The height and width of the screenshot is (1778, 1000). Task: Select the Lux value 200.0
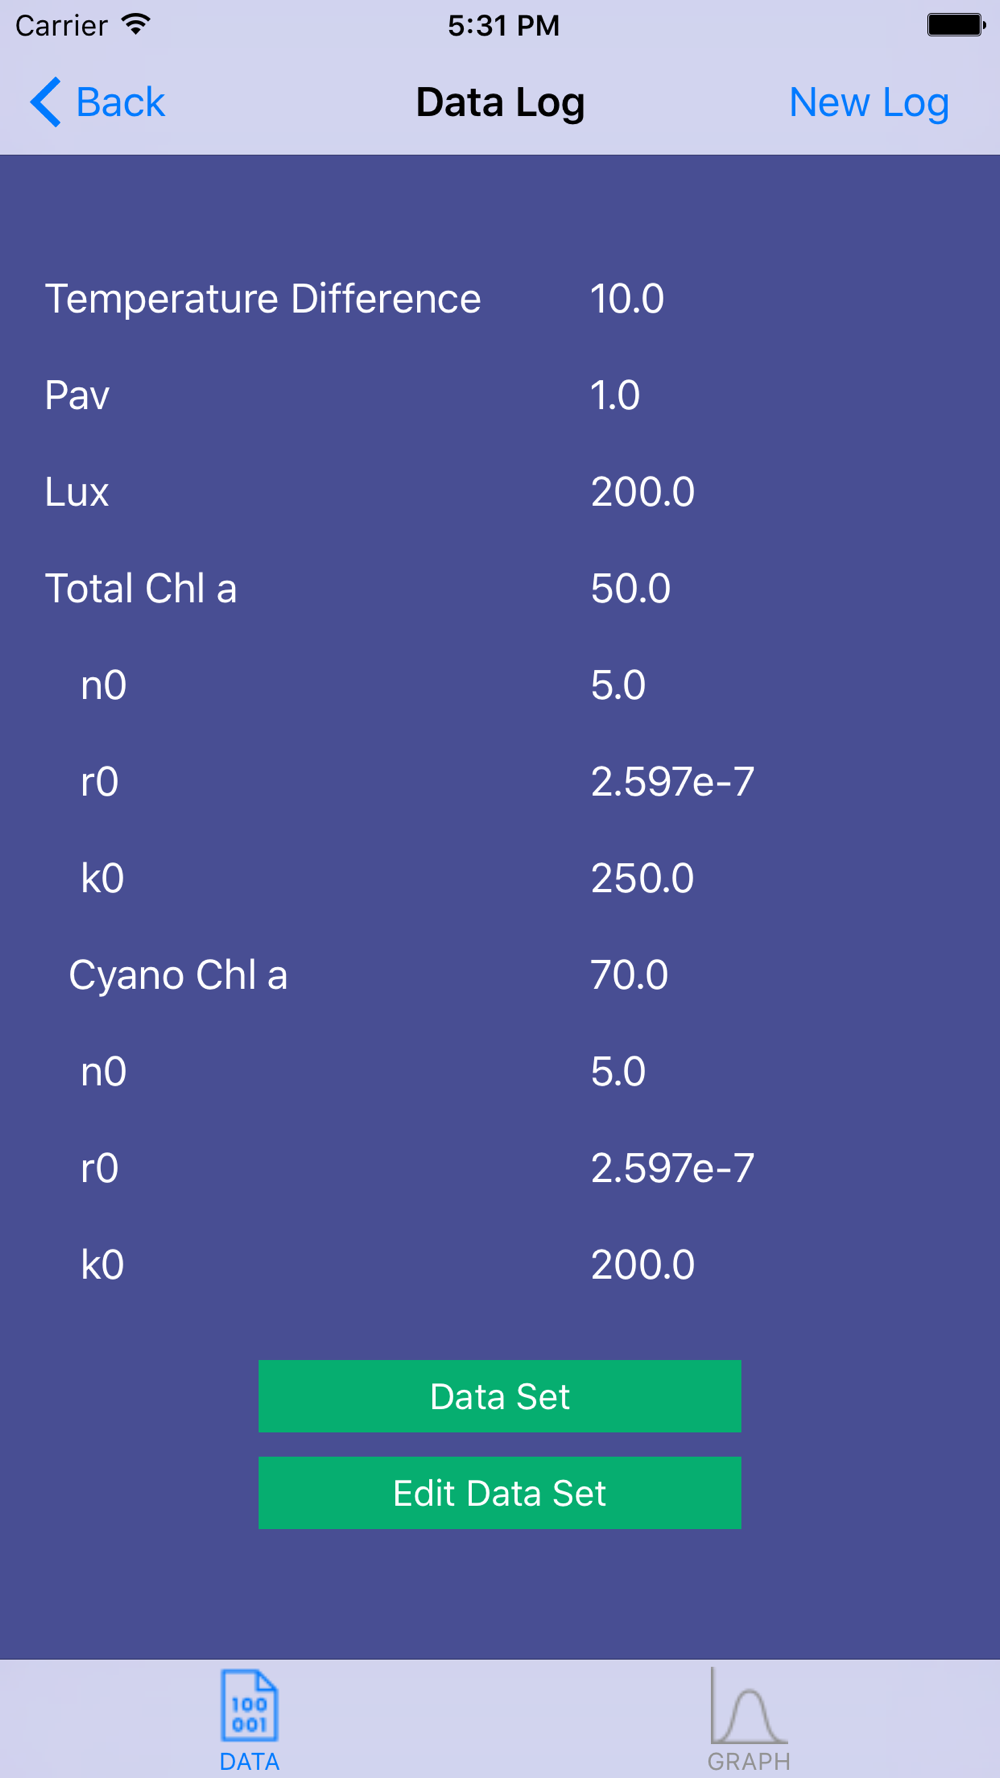[643, 492]
